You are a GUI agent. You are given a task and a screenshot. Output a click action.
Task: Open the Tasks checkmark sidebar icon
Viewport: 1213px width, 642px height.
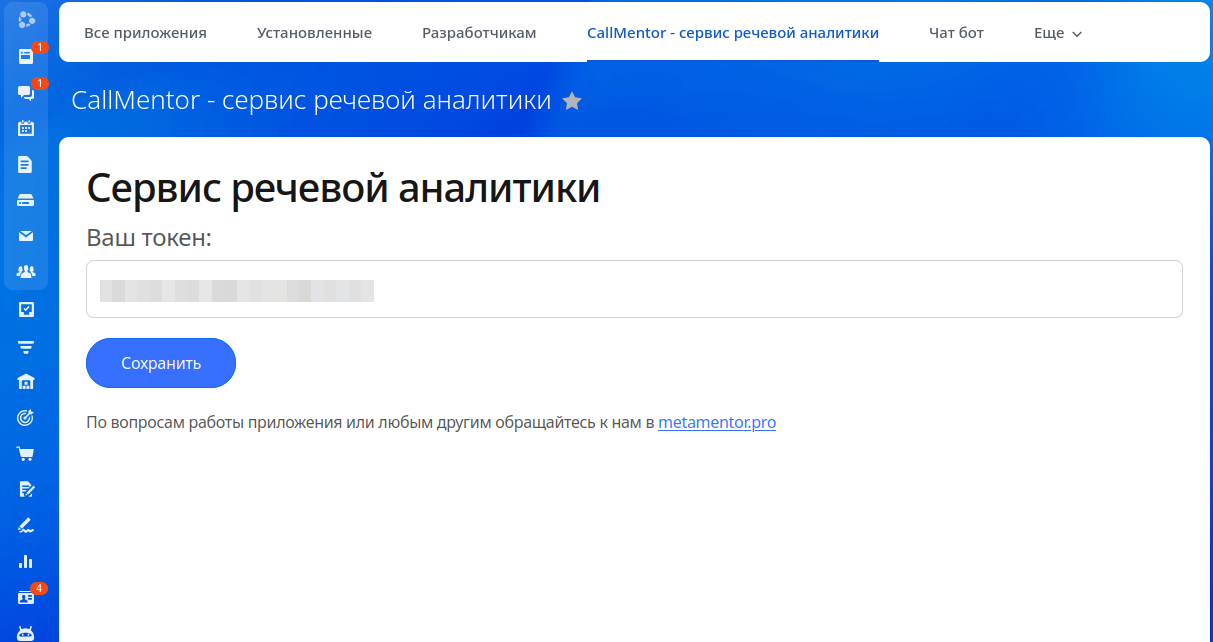(x=26, y=309)
